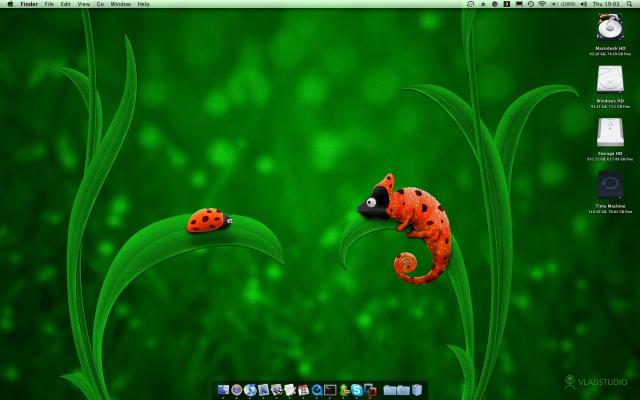Open the Wi-Fi status menu
Viewport: 640px width, 400px height.
[542, 4]
